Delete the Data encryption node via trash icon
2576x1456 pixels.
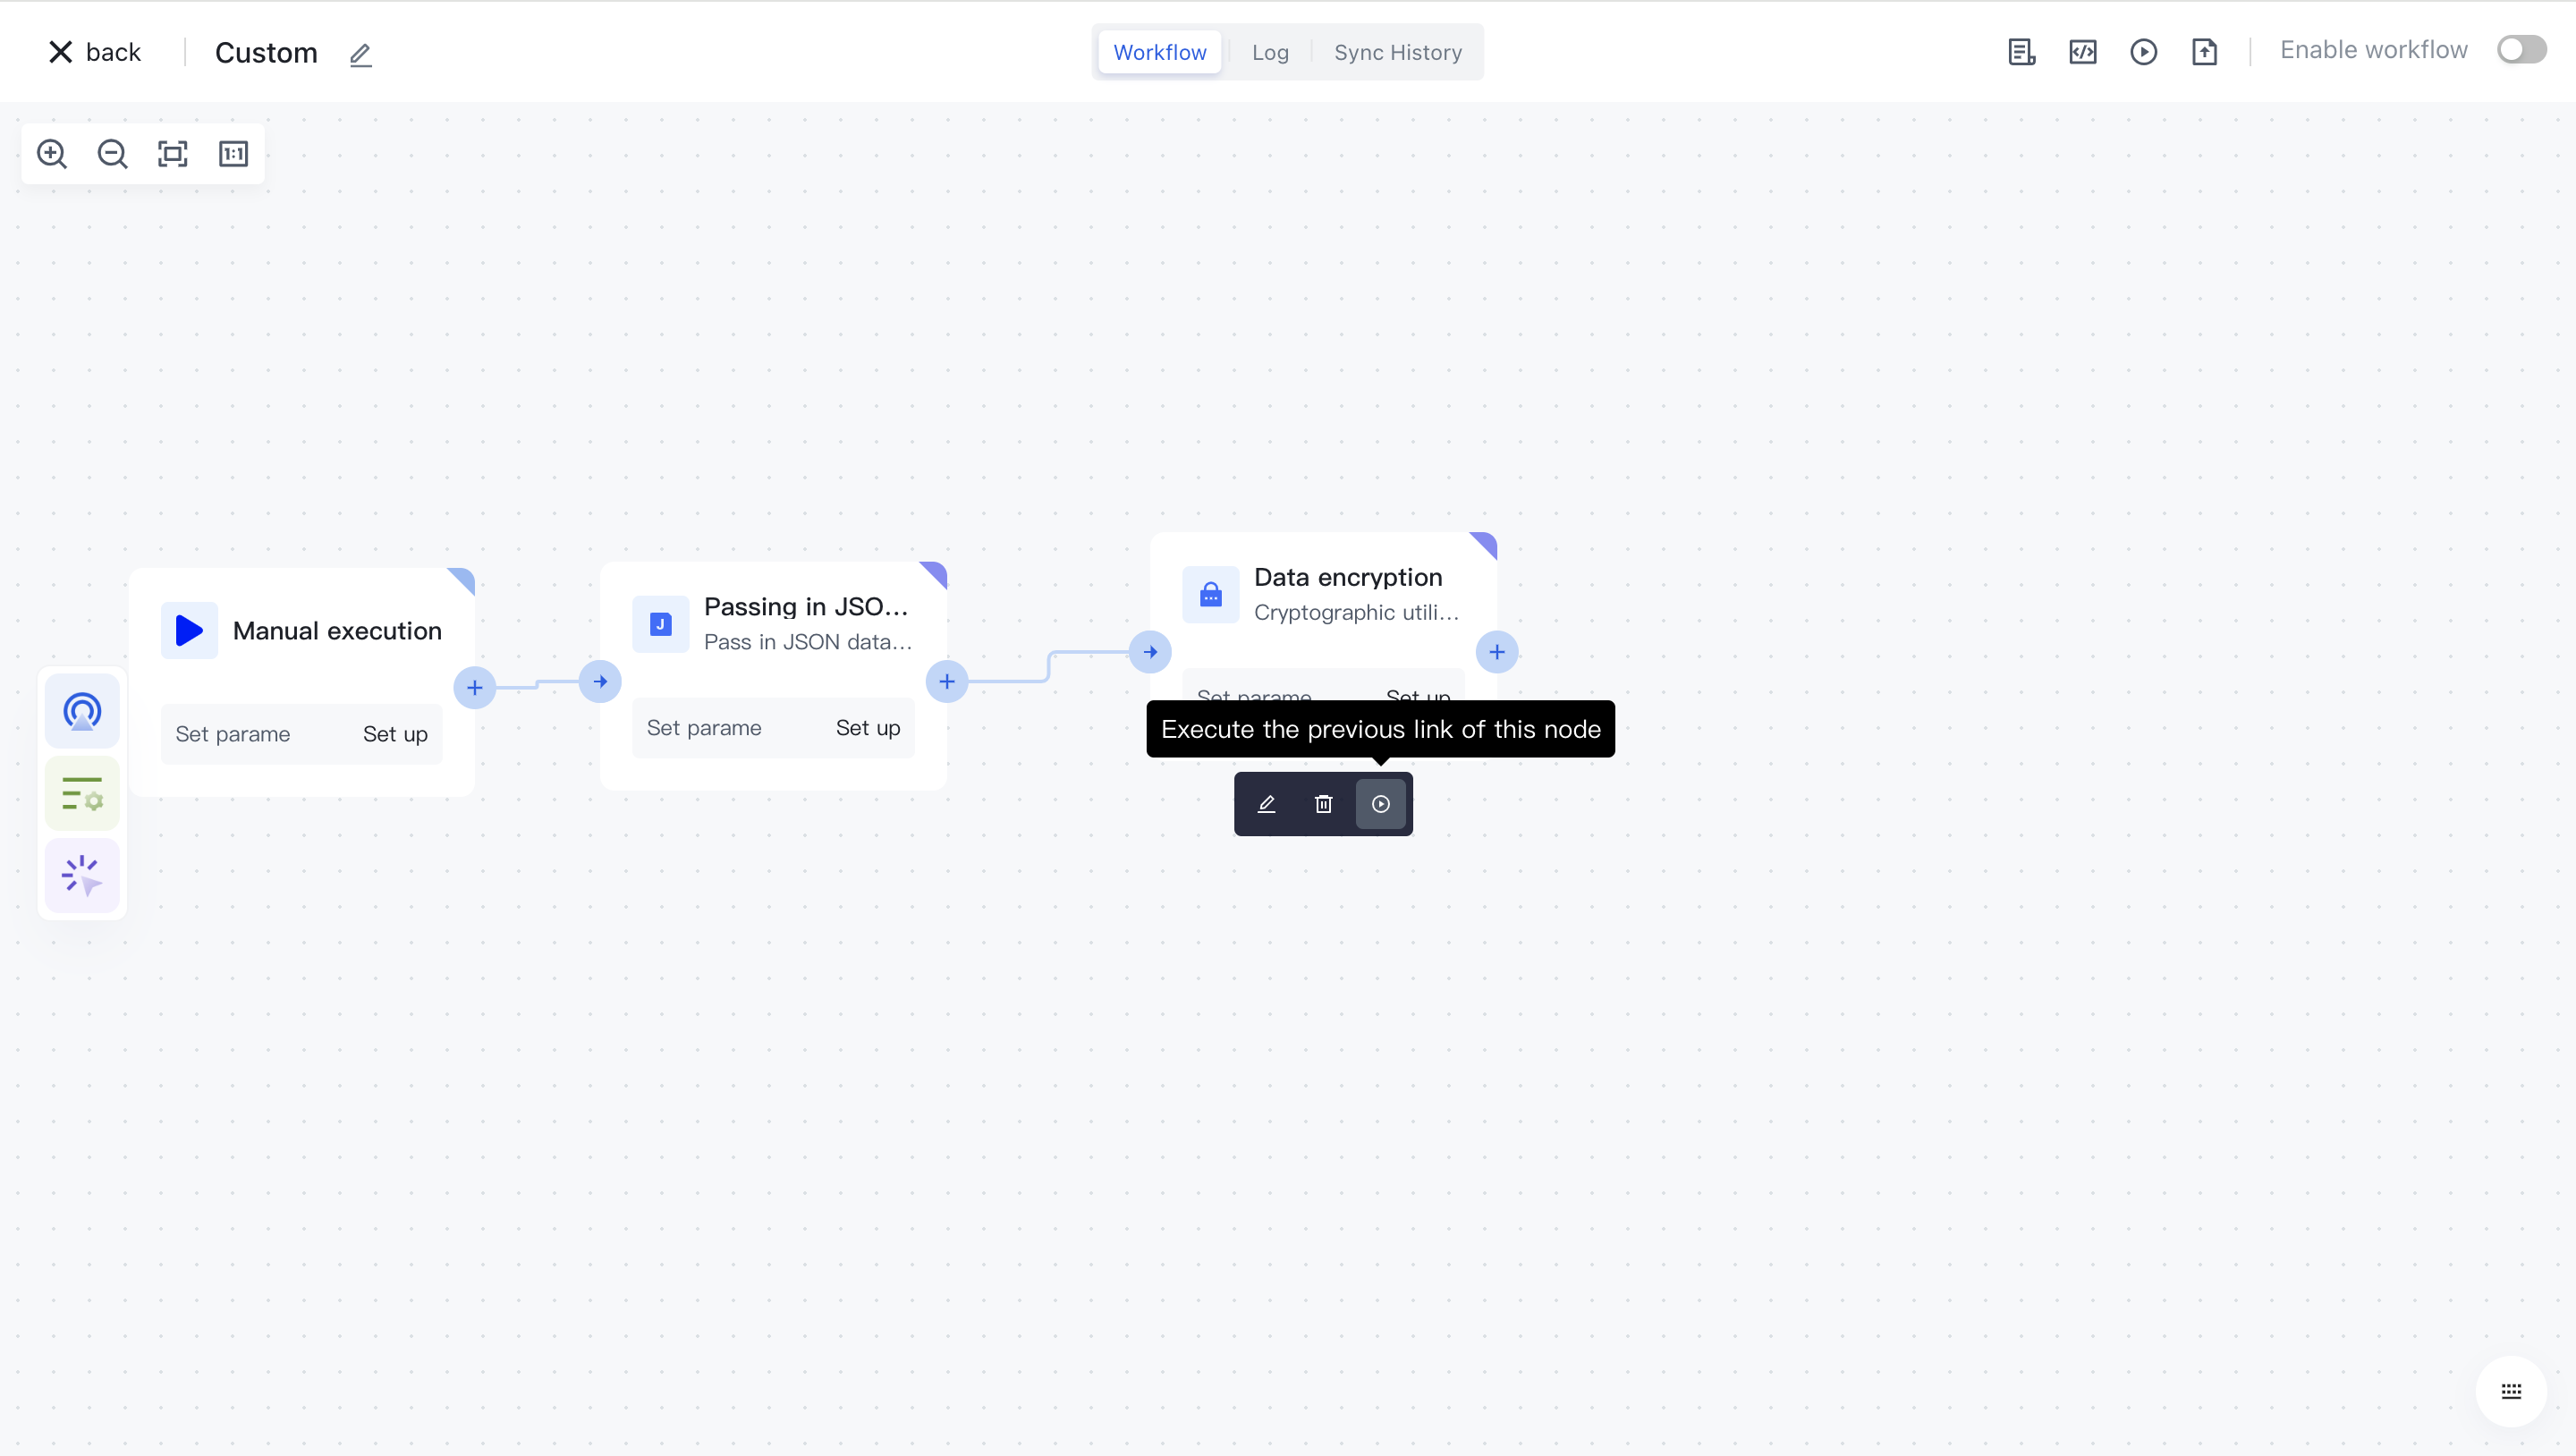tap(1323, 804)
